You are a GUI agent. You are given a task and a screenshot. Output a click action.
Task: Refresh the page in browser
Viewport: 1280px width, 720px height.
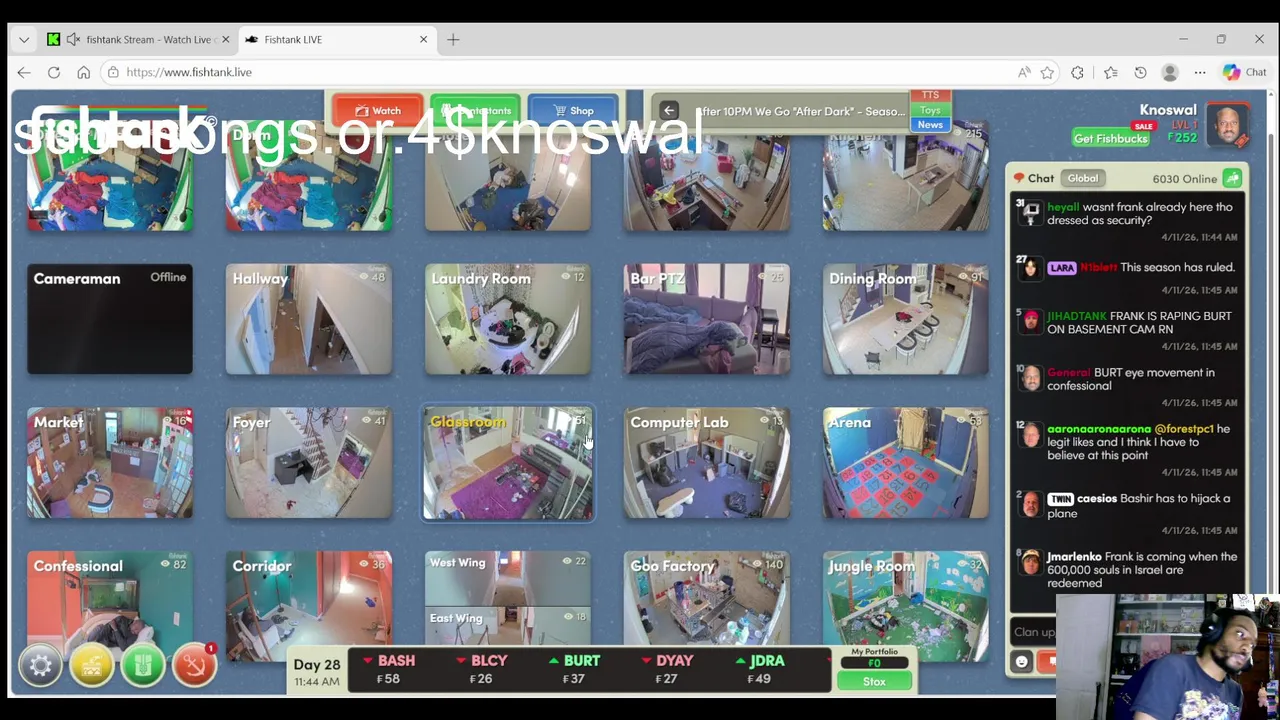coord(54,72)
